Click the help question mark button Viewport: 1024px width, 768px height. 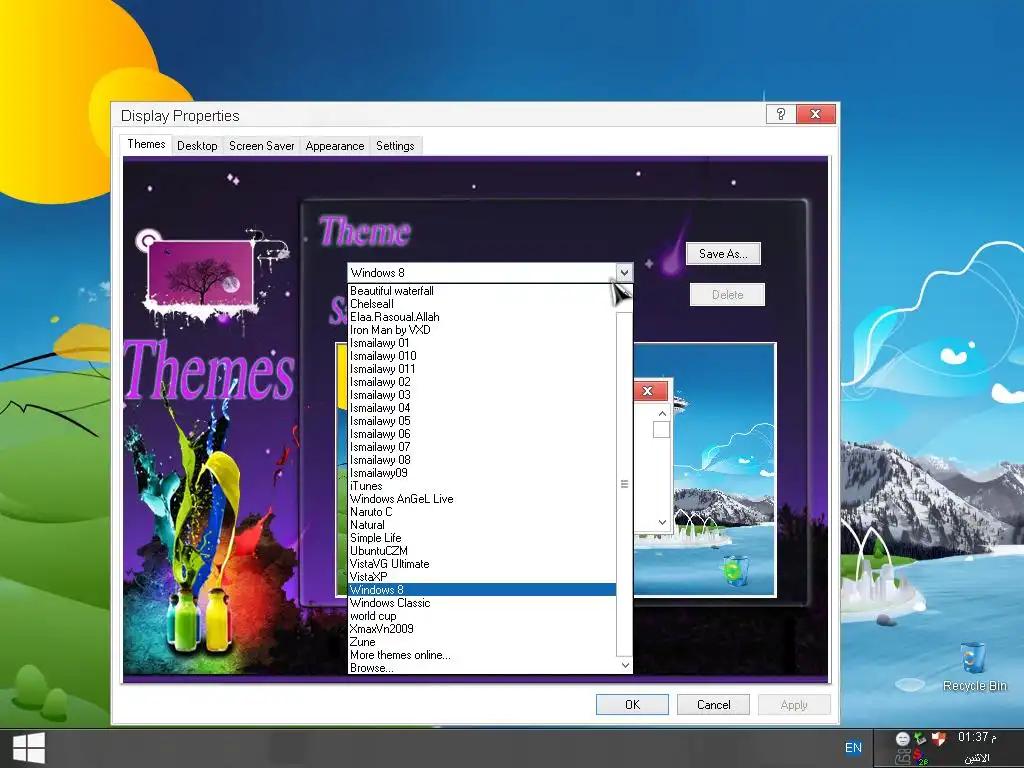coord(780,114)
